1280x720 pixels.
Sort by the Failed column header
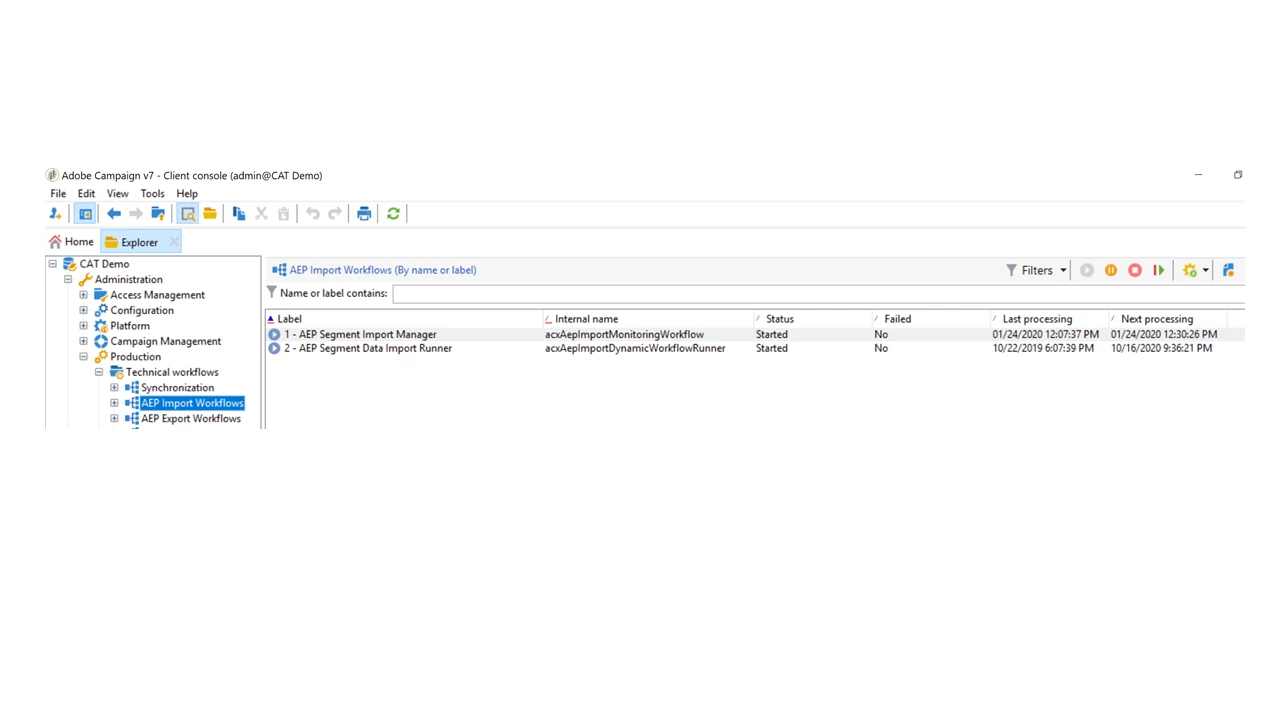click(x=930, y=319)
